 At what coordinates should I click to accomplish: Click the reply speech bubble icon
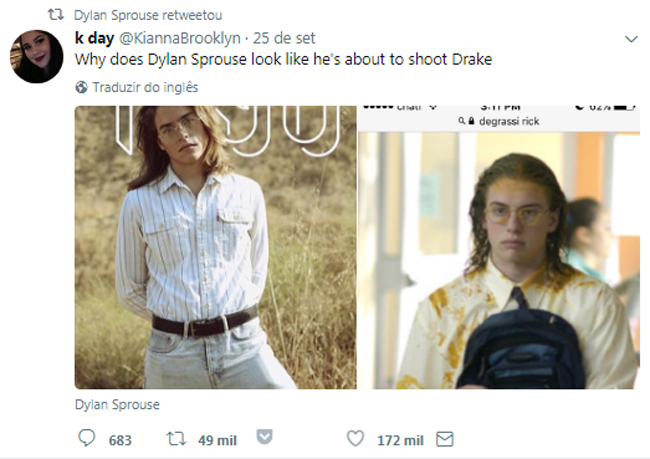tap(86, 439)
